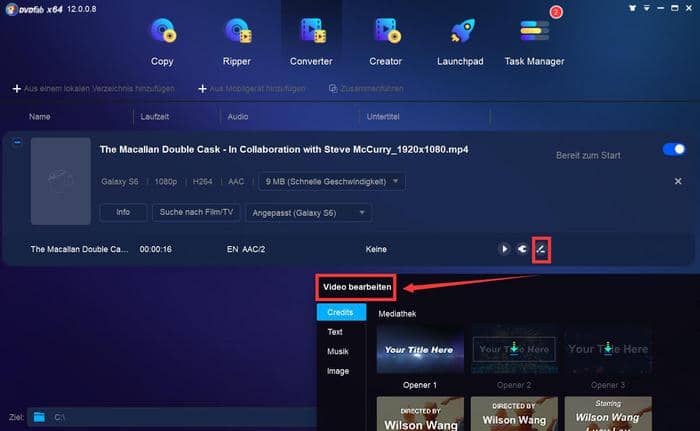Open the Task Manager
Screen dimensions: 700x431
pyautogui.click(x=534, y=42)
